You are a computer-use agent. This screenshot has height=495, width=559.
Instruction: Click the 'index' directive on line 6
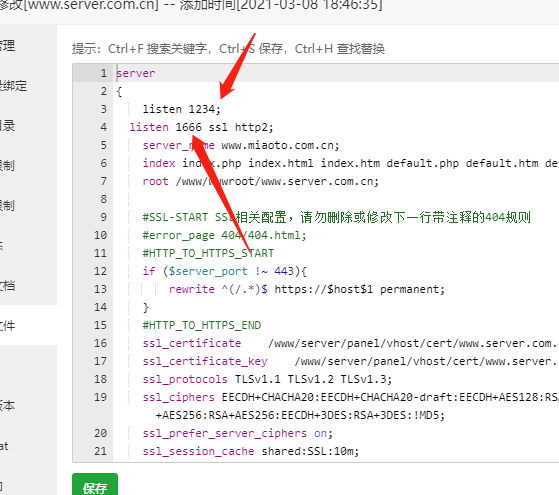pos(159,163)
